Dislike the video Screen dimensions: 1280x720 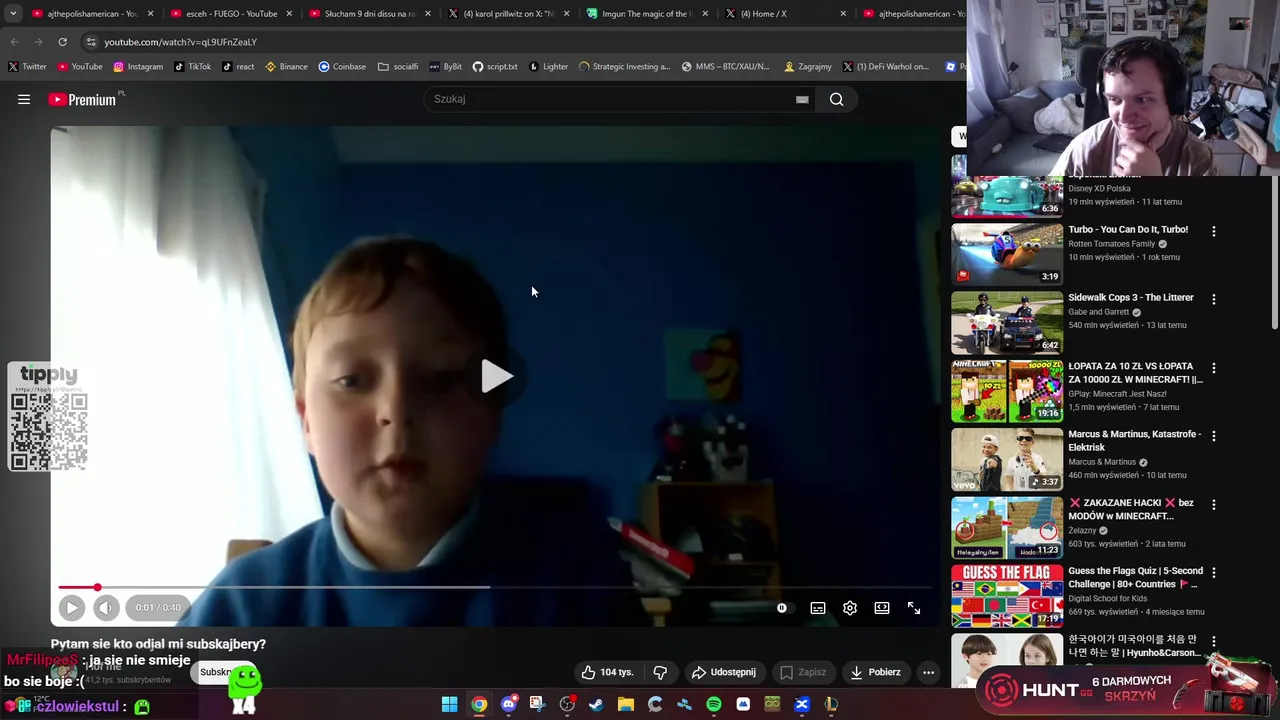[x=660, y=672]
